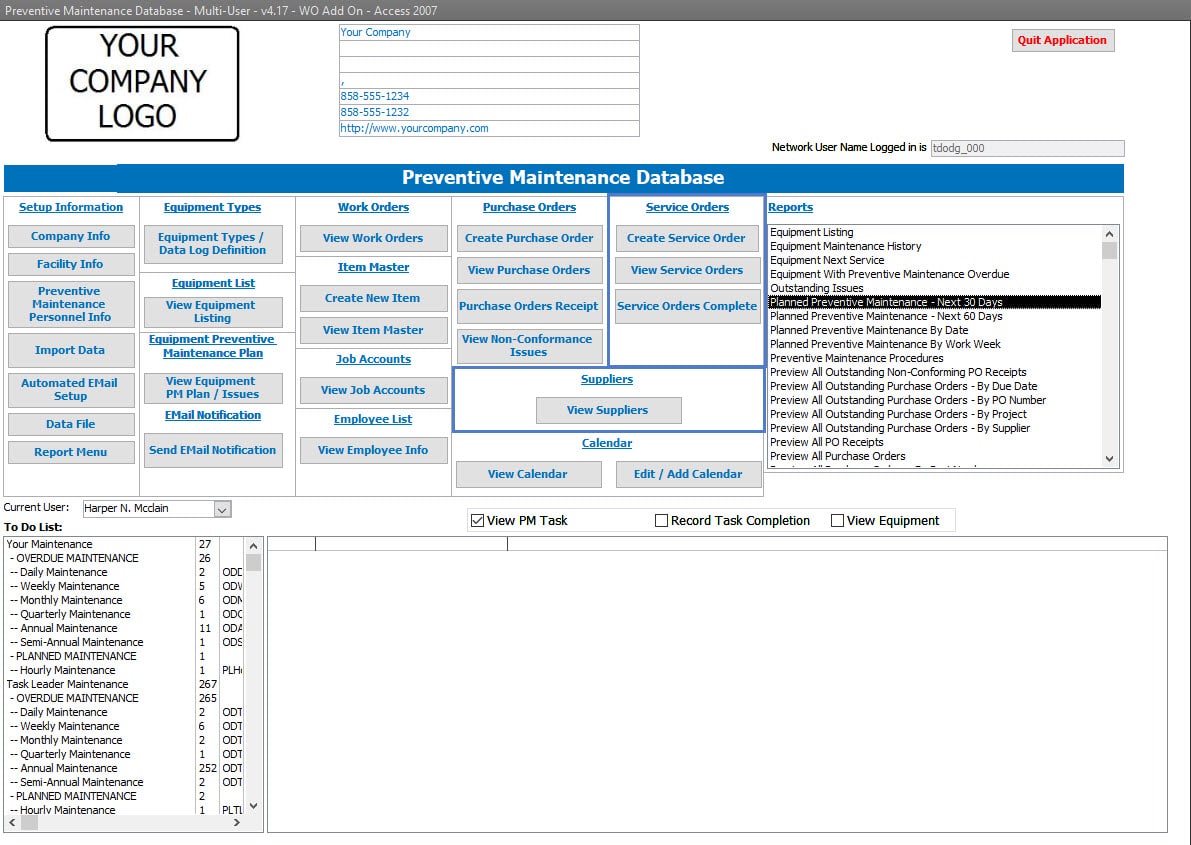Select Planned Preventive Maintenance By Work Week

[934, 344]
